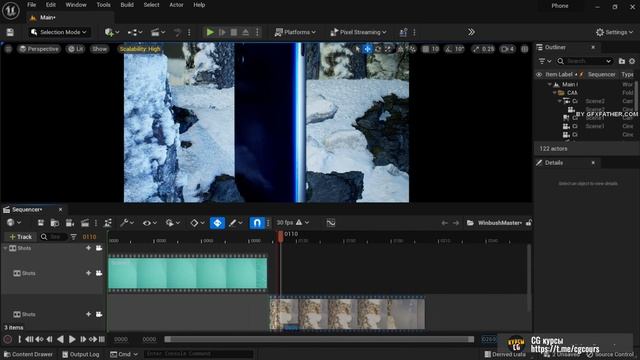This screenshot has height=360, width=640.
Task: Toggle the Outliner visibility eye column header
Action: click(x=539, y=74)
